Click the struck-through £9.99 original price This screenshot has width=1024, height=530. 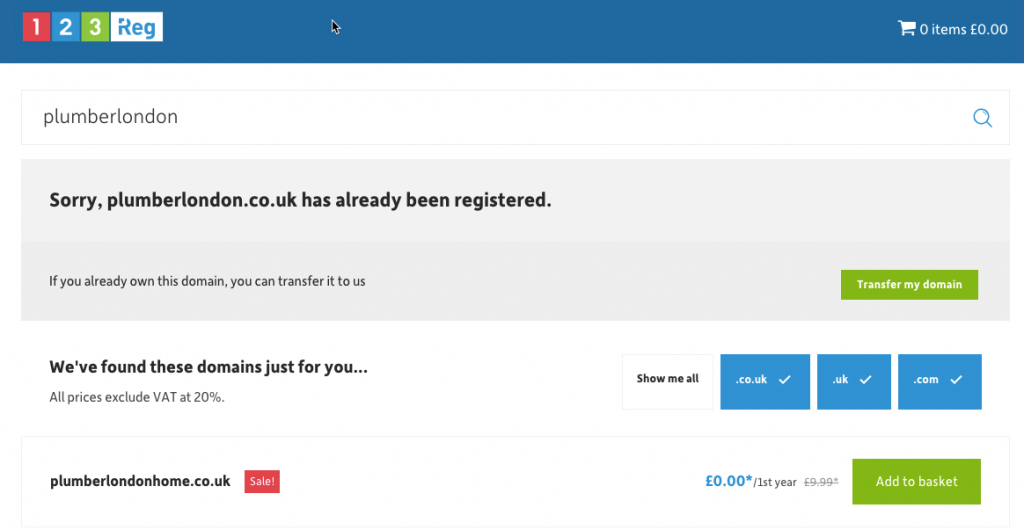coord(821,482)
